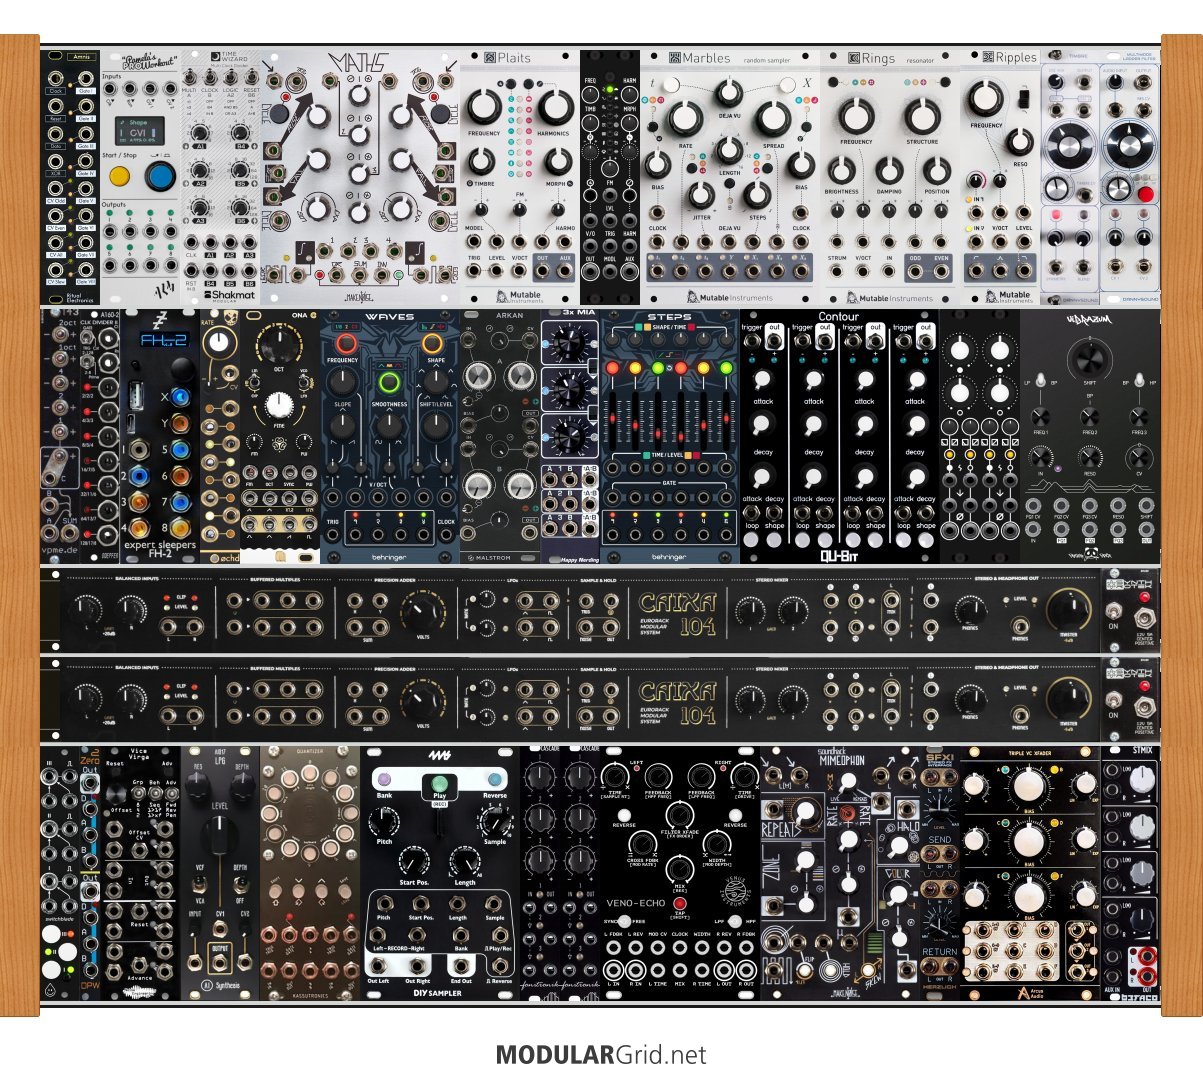Click the top knob on 3x MIA
This screenshot has width=1203, height=1076.
569,345
